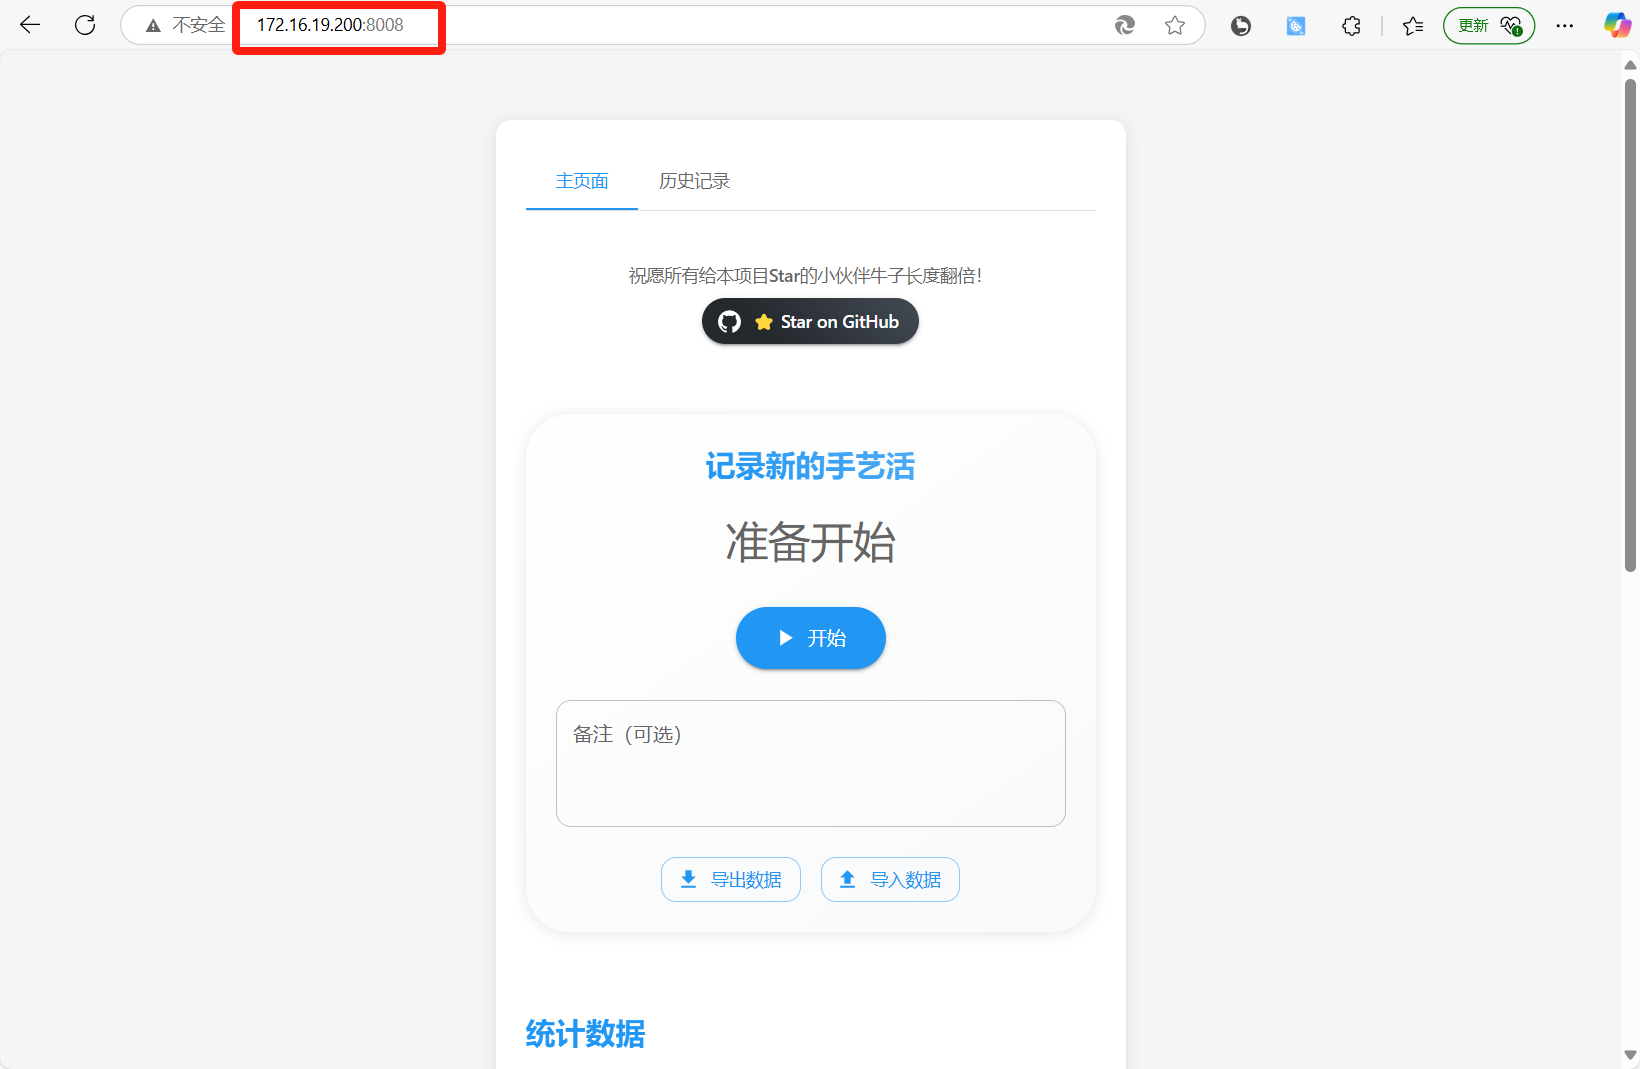Click the address bar URL 172.16.19.200:8008
Image resolution: width=1640 pixels, height=1069 pixels.
(x=330, y=26)
